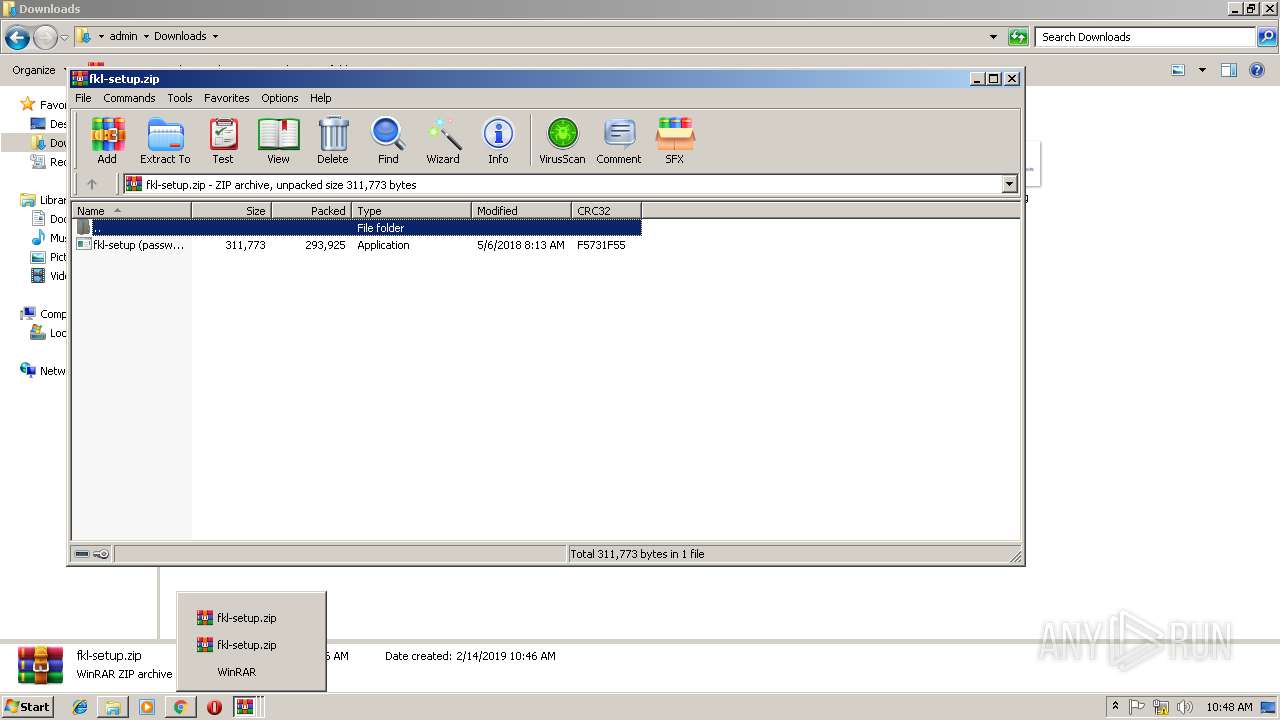The image size is (1280, 720).
Task: Sort by CRC32 column header
Action: click(x=606, y=211)
